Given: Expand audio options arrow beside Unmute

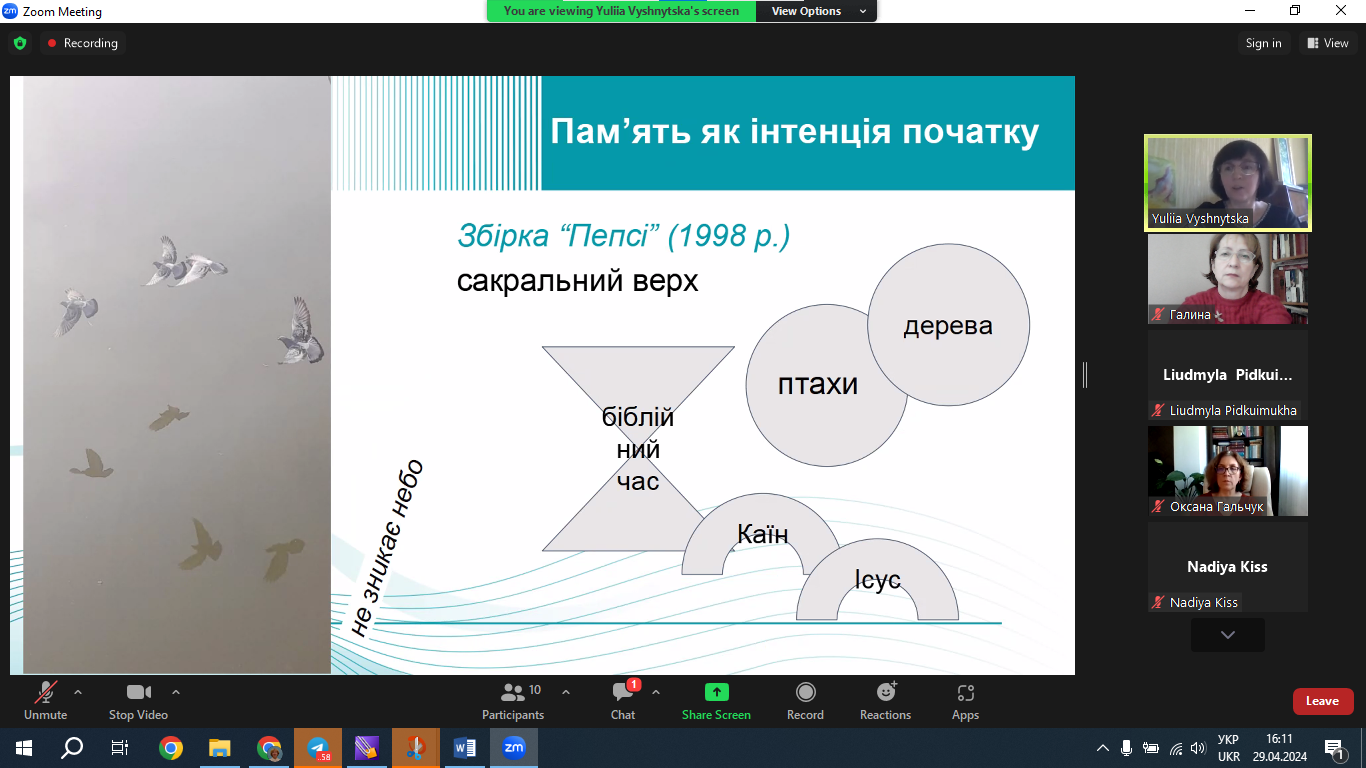Looking at the screenshot, I should pos(78,692).
